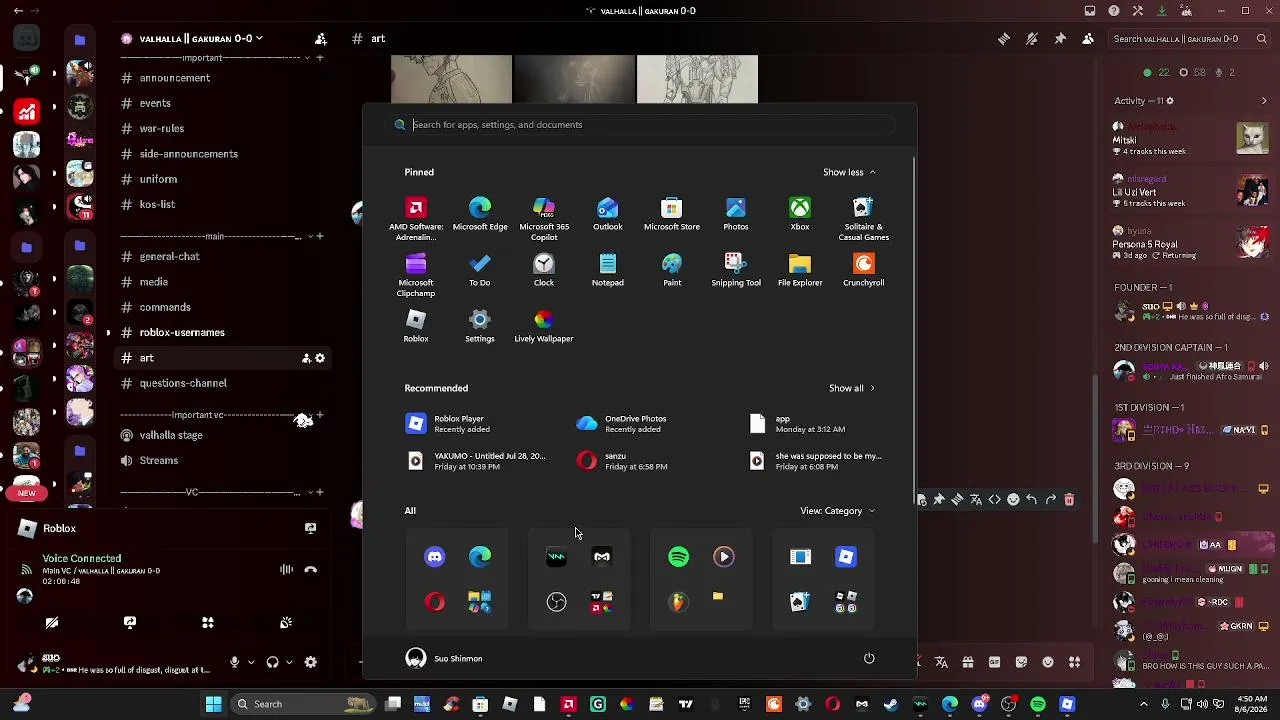Toggle the art channel notification bell

click(1032, 39)
